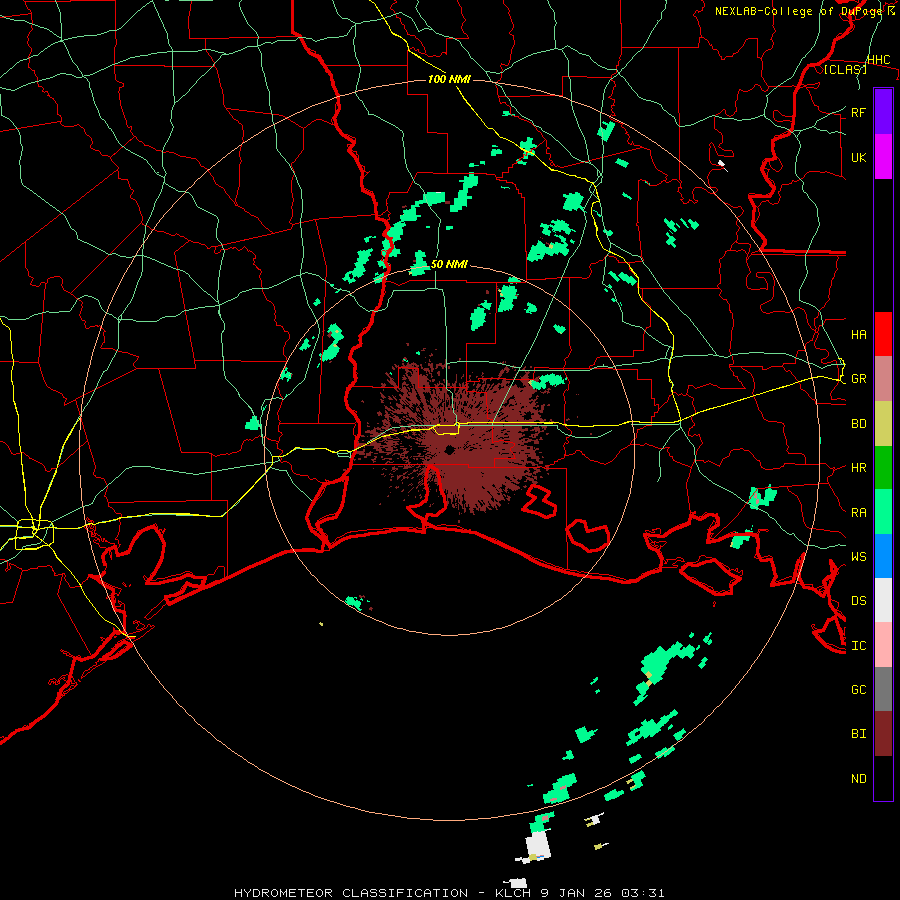
Task: Click the RA light green legend swatch
Action: 883,512
